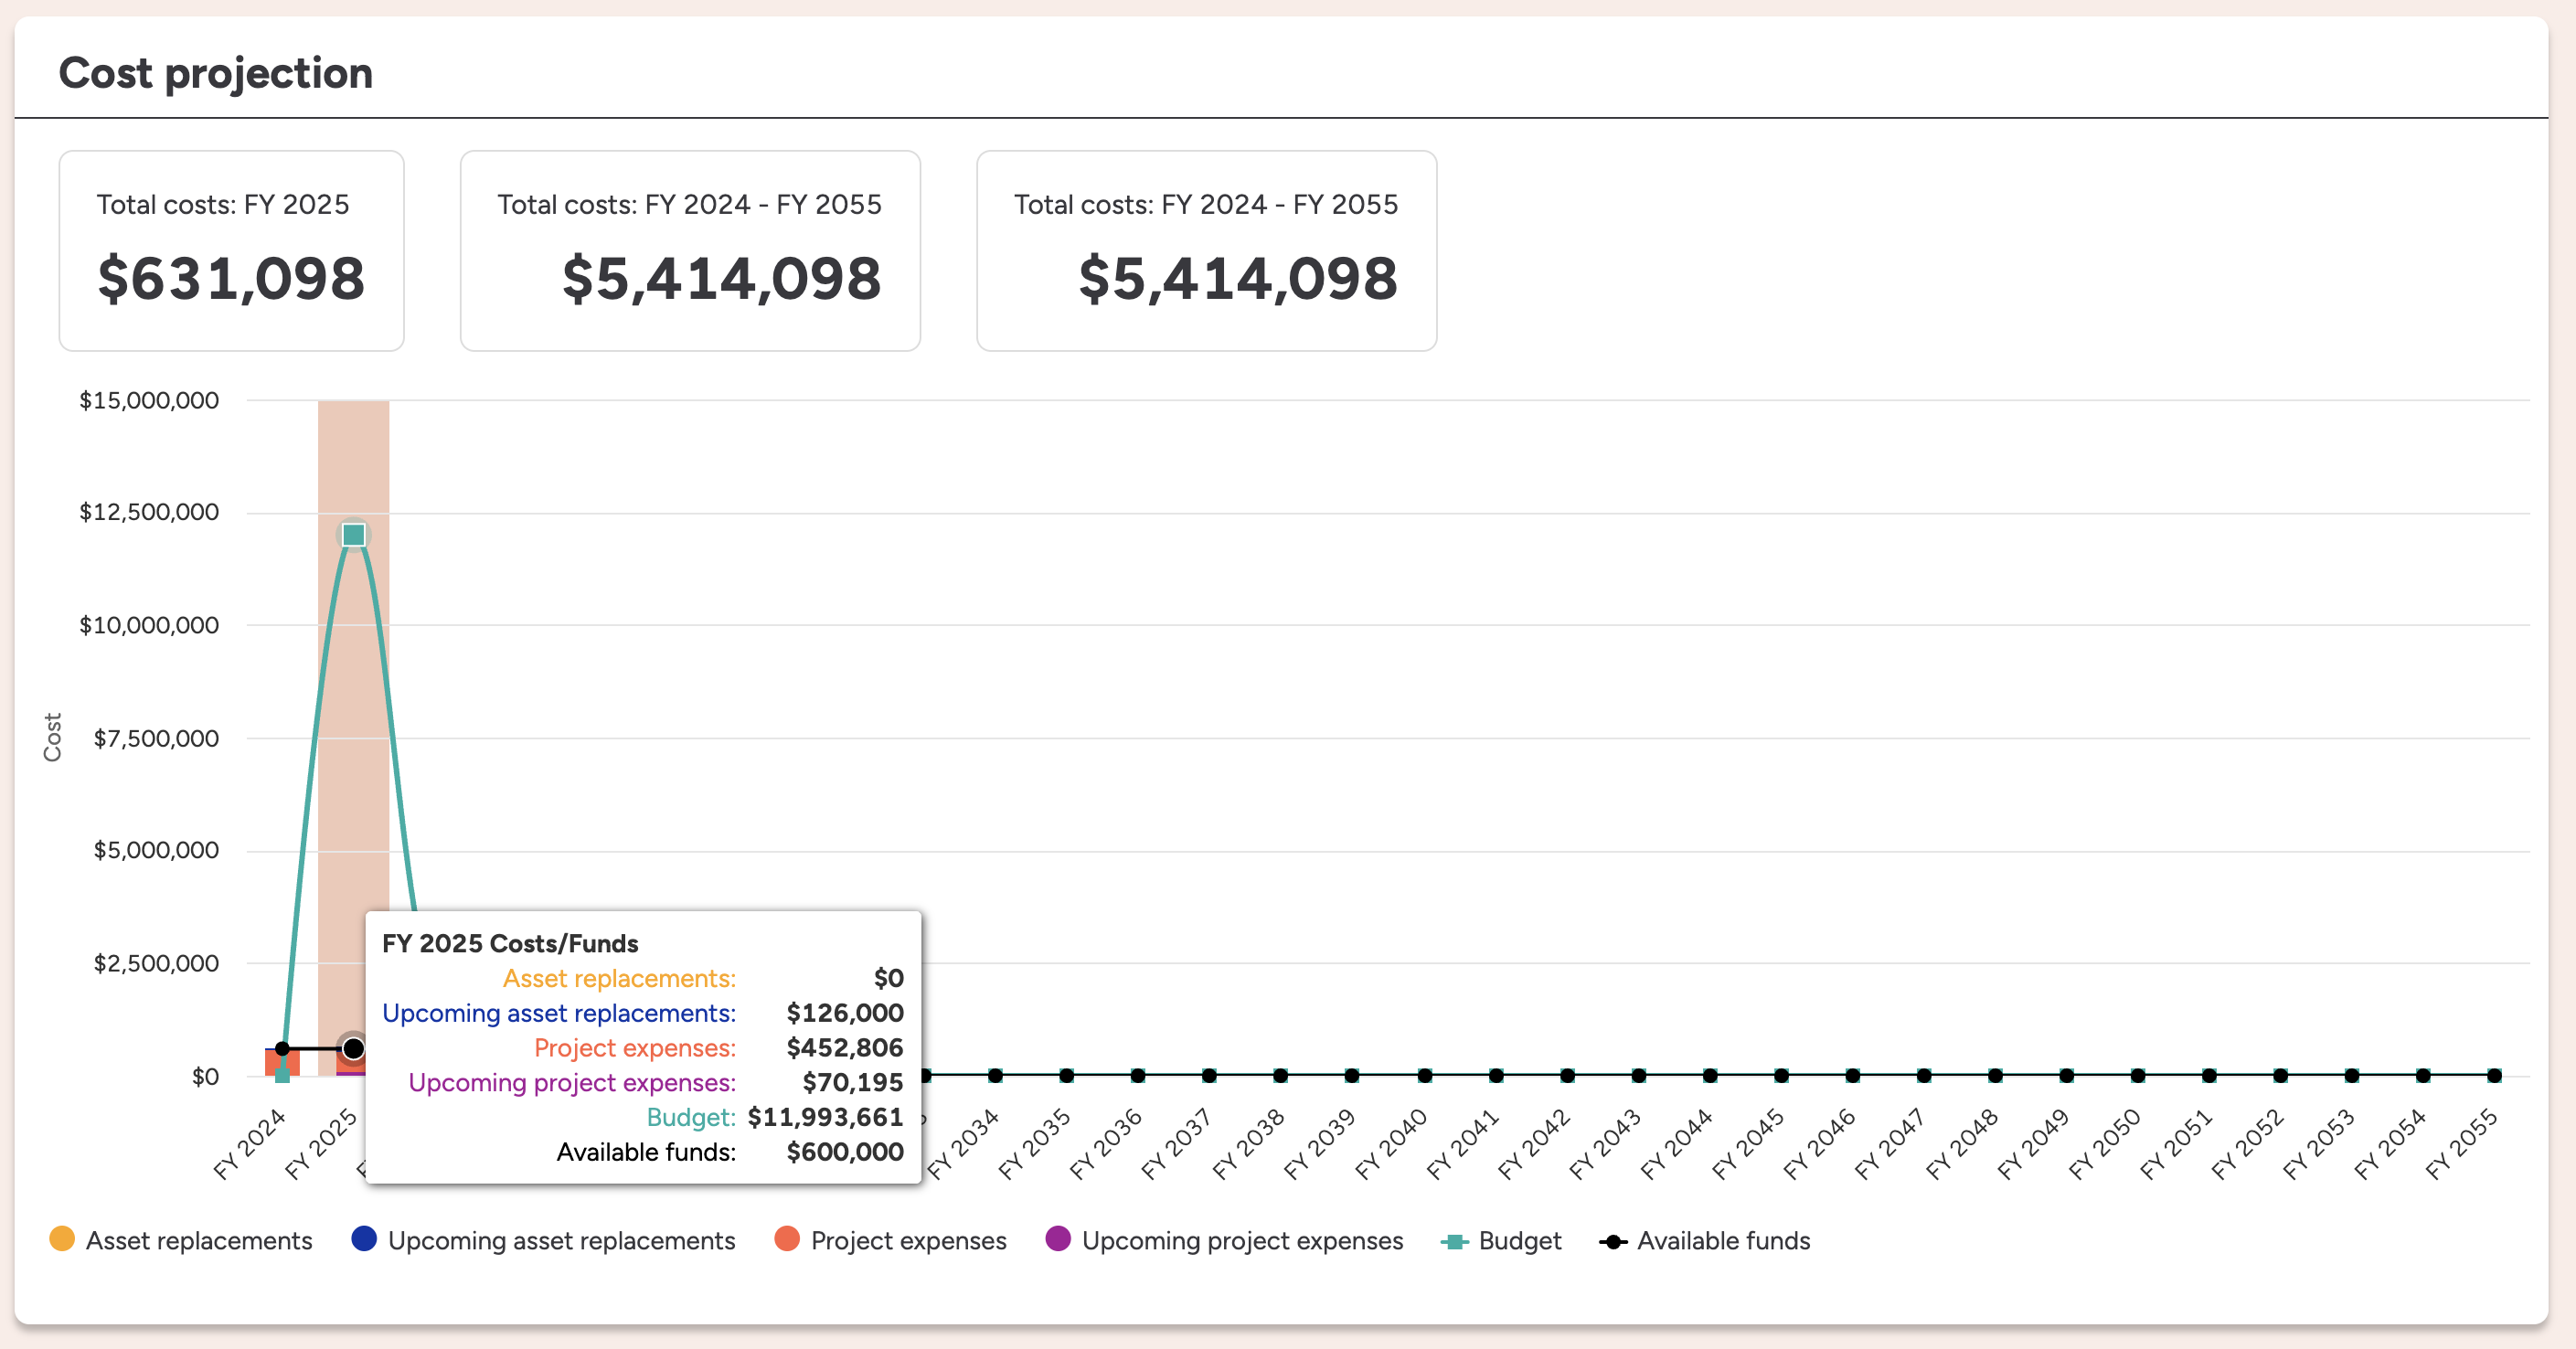Click the Budget square marker at FY 2025 peak
Viewport: 2576px width, 1349px height.
(353, 535)
